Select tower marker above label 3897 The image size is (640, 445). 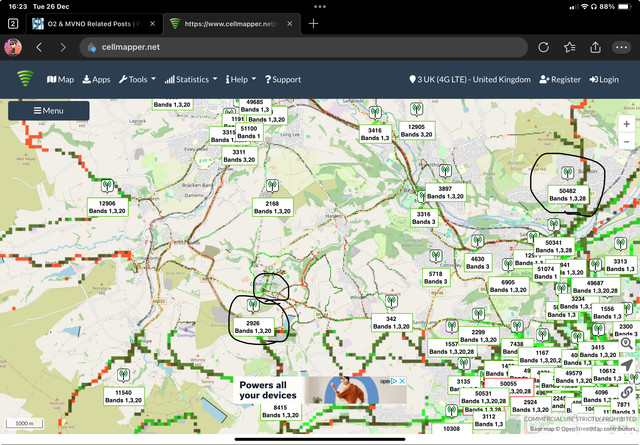pos(445,171)
